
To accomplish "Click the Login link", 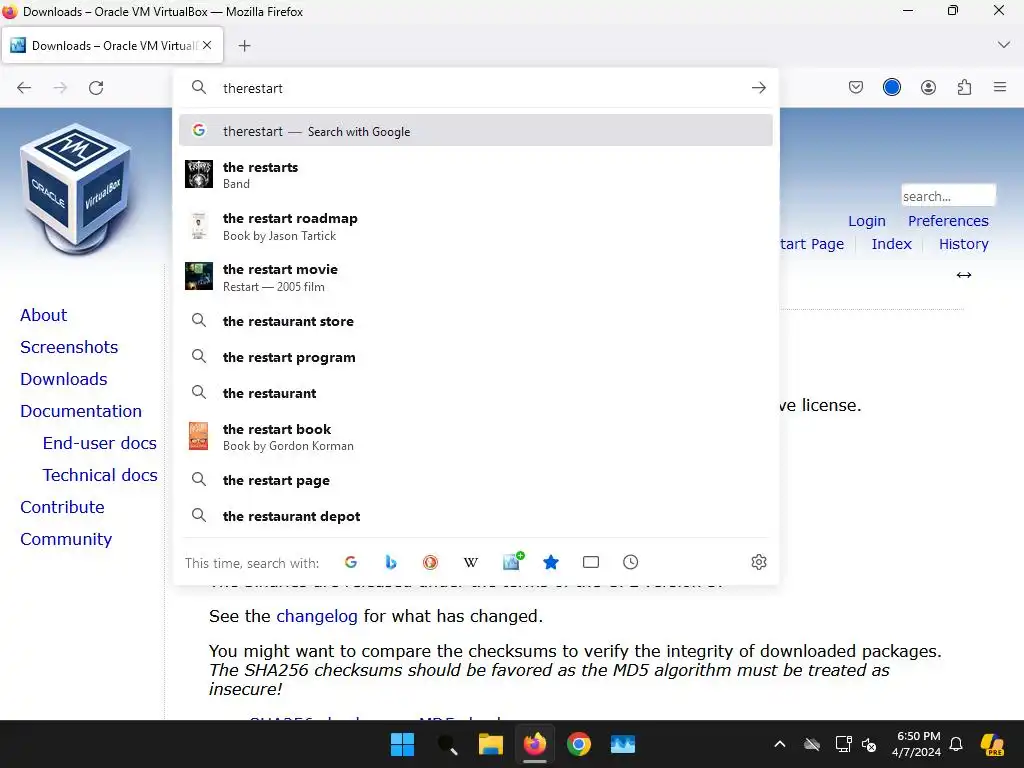I will tap(867, 221).
